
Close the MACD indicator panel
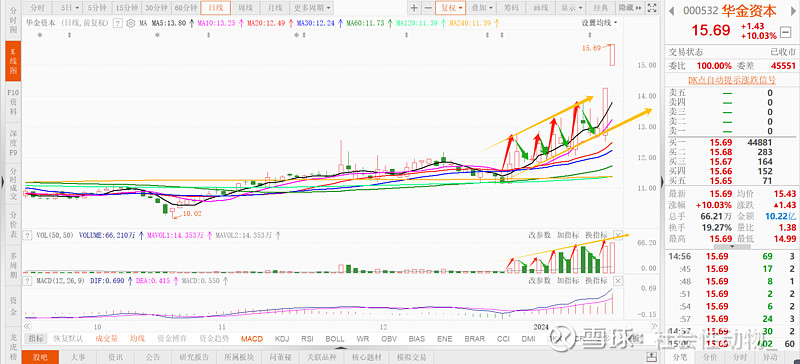(618, 281)
